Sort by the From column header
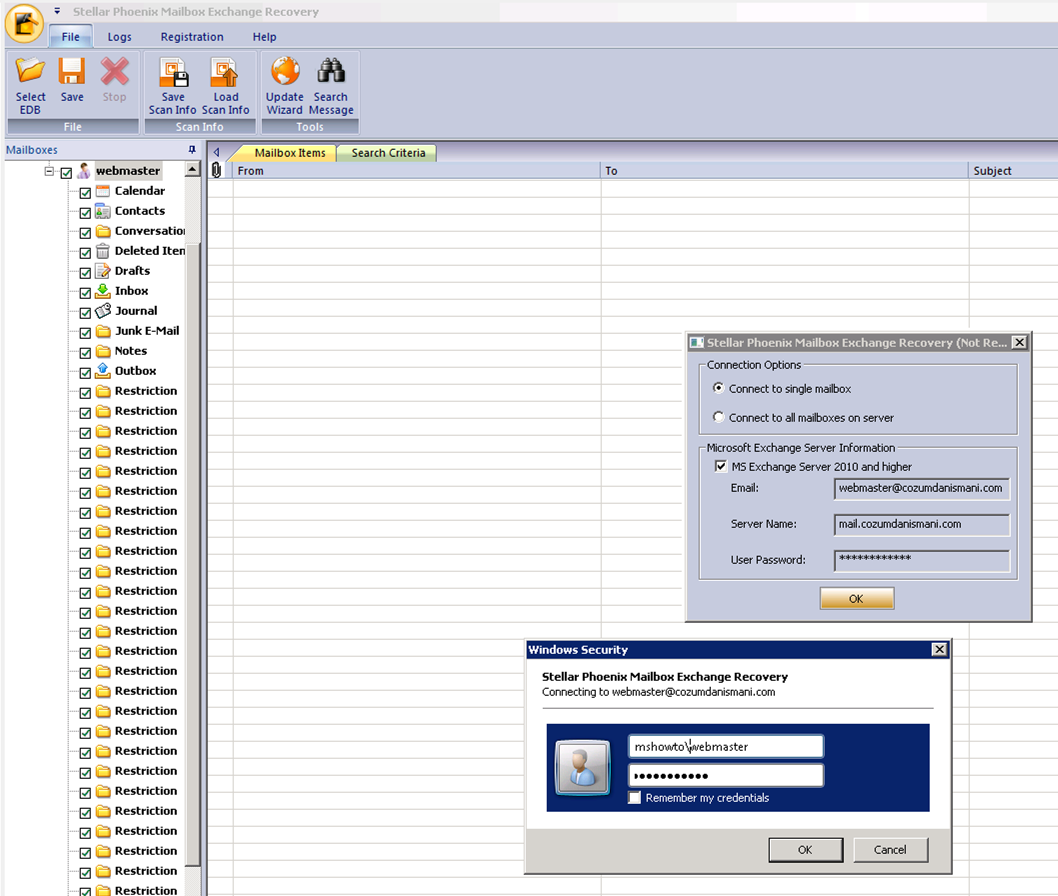1058x896 pixels. coord(416,171)
